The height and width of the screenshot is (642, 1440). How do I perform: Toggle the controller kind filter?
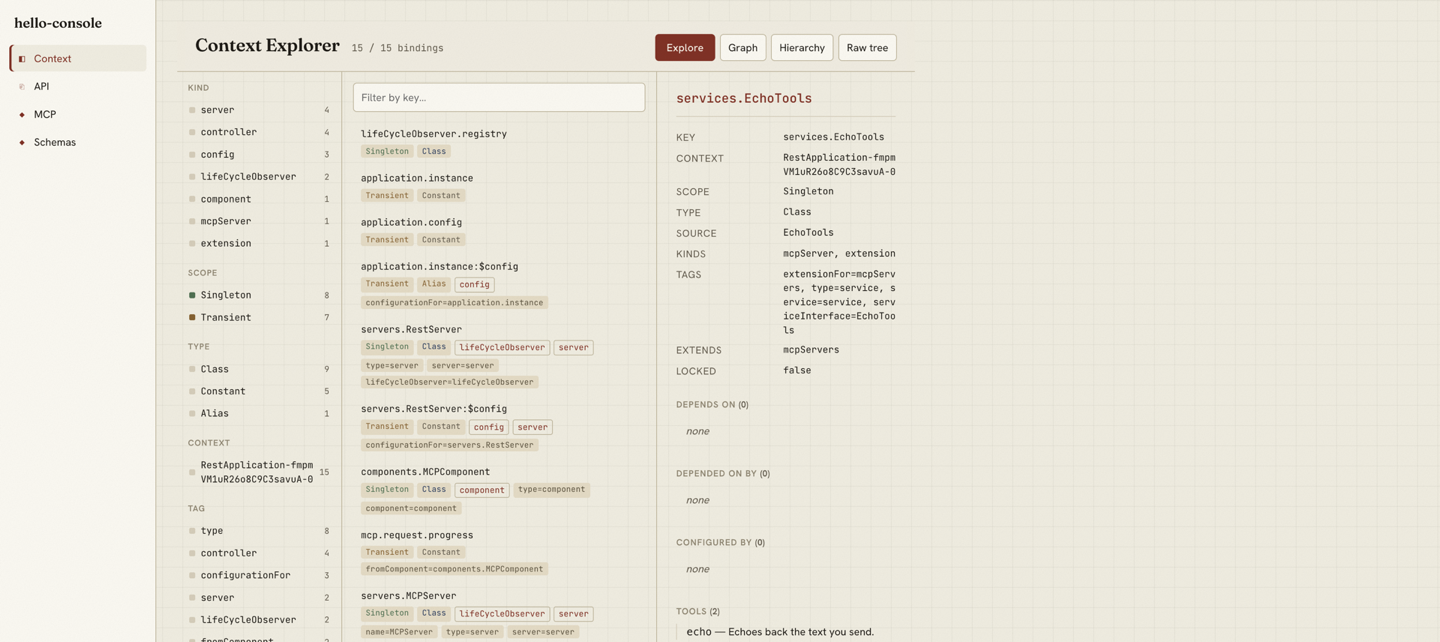click(259, 132)
